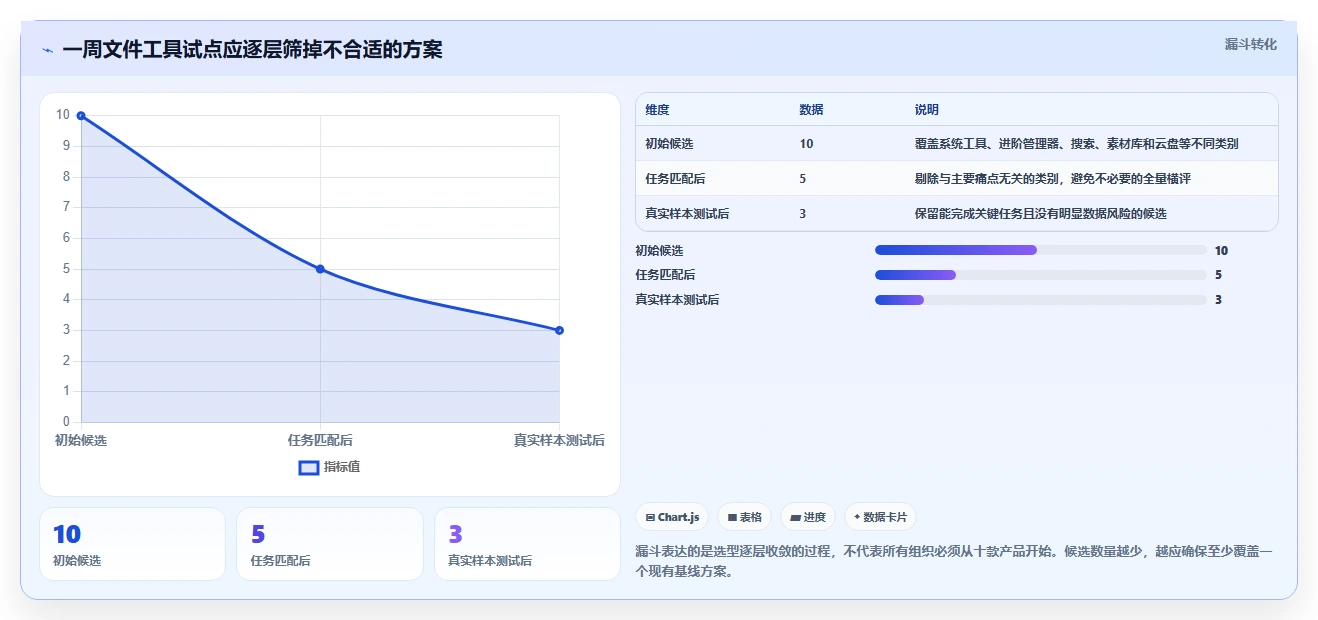
Task: Click the 数据卡片 tag
Action: pos(880,517)
